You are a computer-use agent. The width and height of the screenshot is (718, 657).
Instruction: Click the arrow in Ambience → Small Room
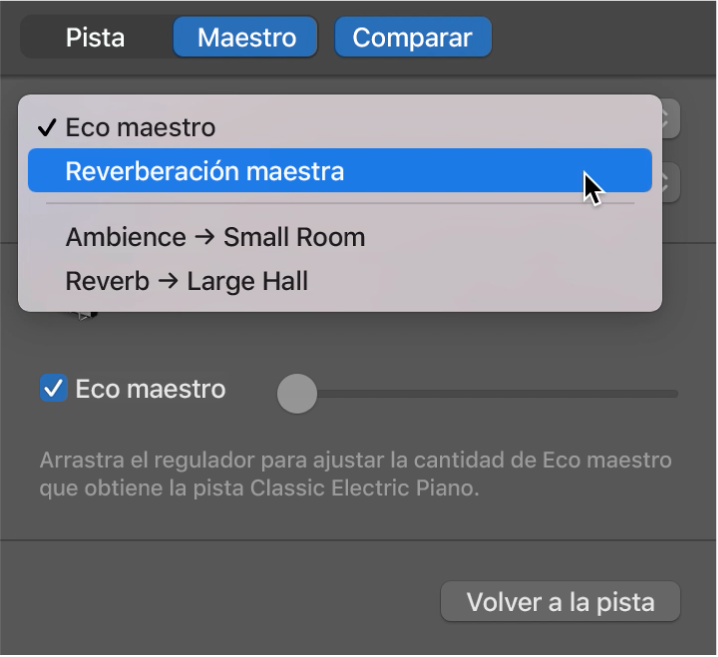204,237
